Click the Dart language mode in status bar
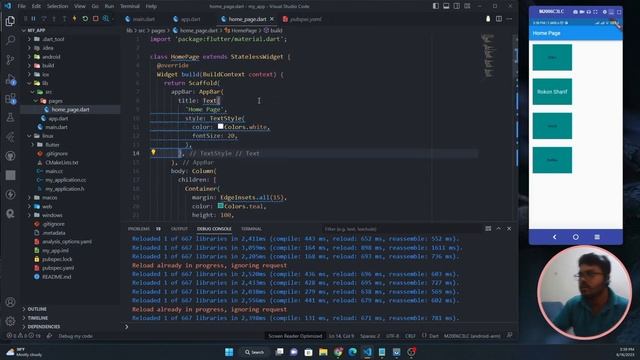The width and height of the screenshot is (640, 360). point(433,336)
